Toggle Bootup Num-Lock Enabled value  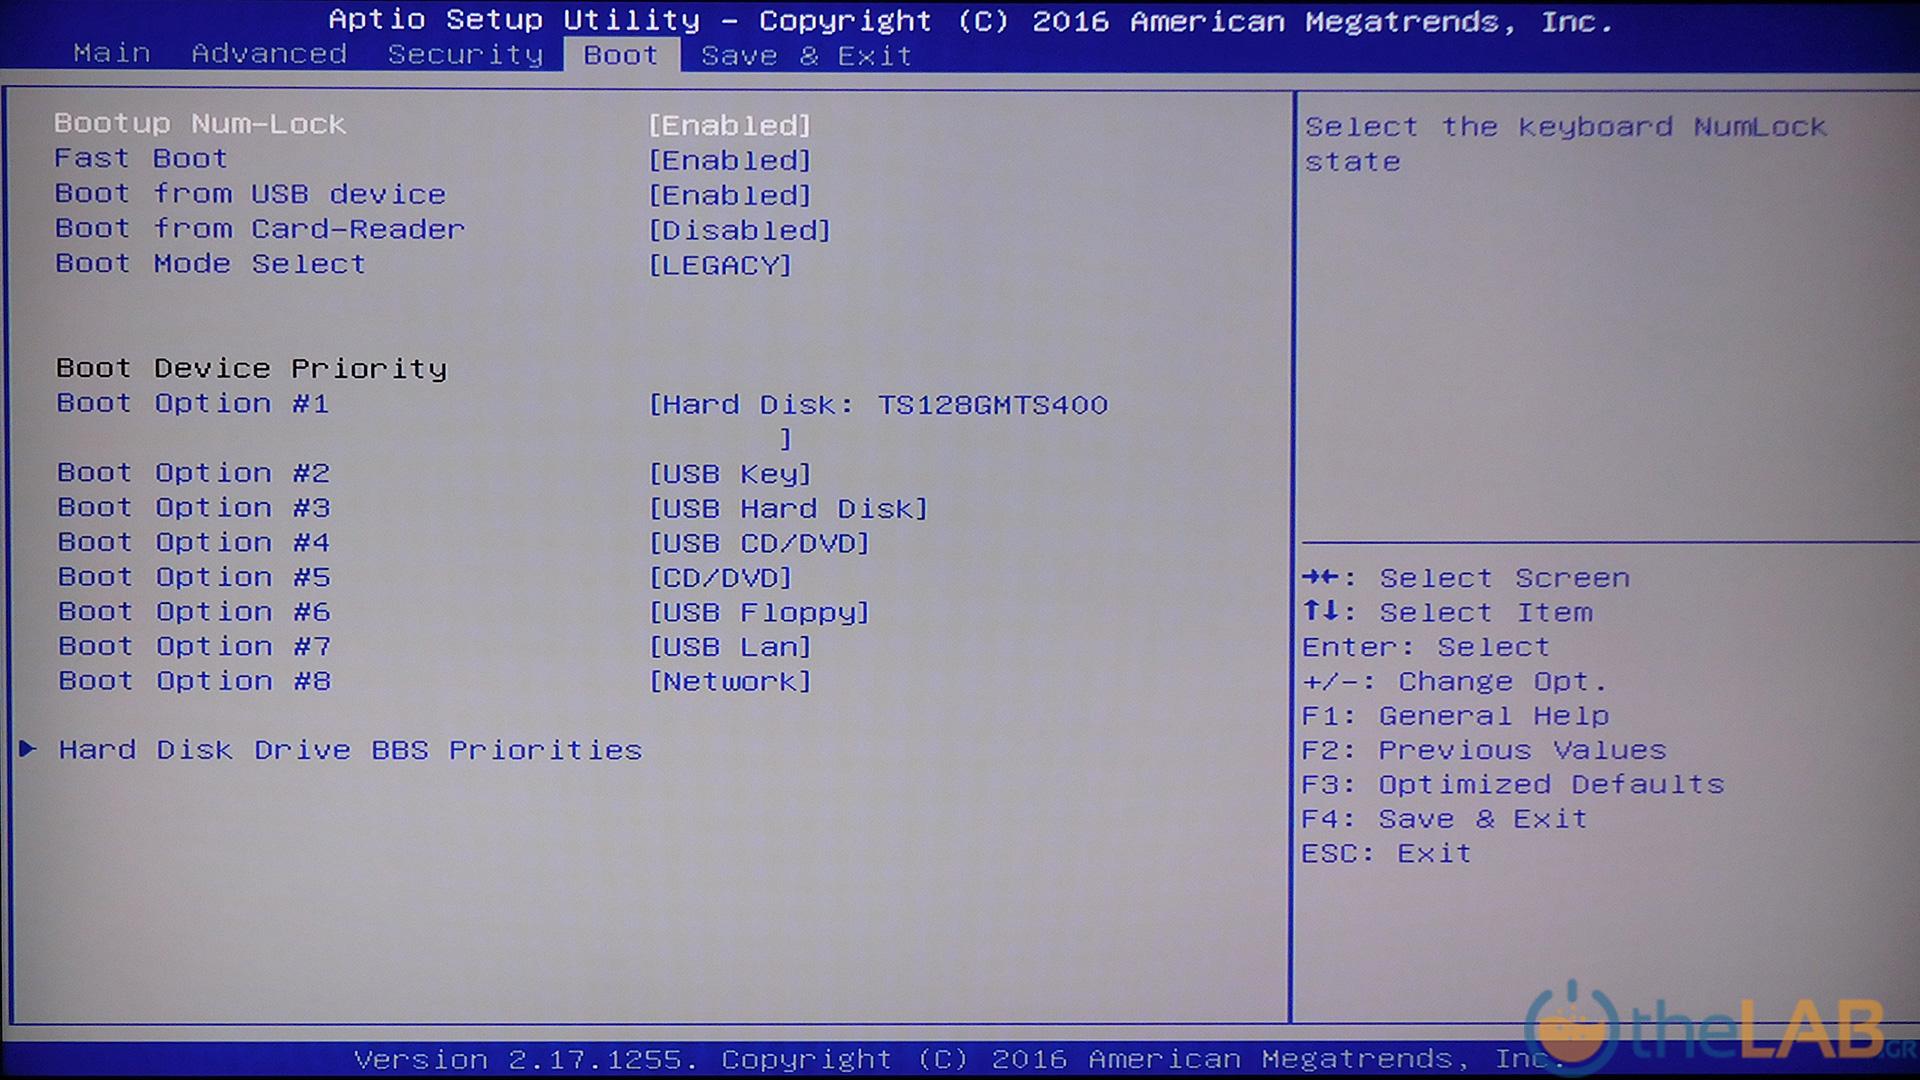[x=729, y=125]
